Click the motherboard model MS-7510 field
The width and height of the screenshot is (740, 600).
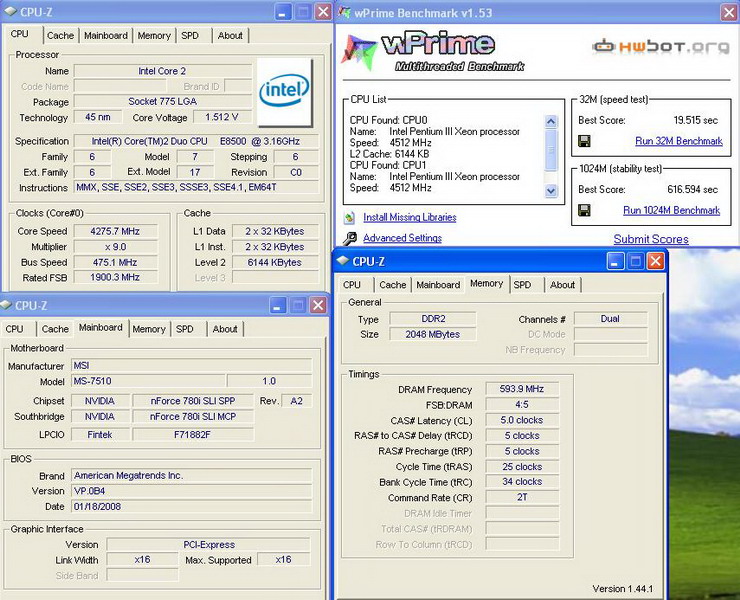(148, 381)
